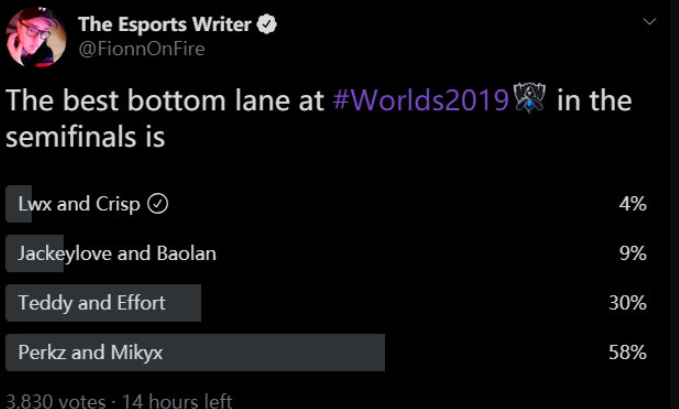Screen dimensions: 679x409
Task: Click the 9% result percentage
Action: (633, 253)
